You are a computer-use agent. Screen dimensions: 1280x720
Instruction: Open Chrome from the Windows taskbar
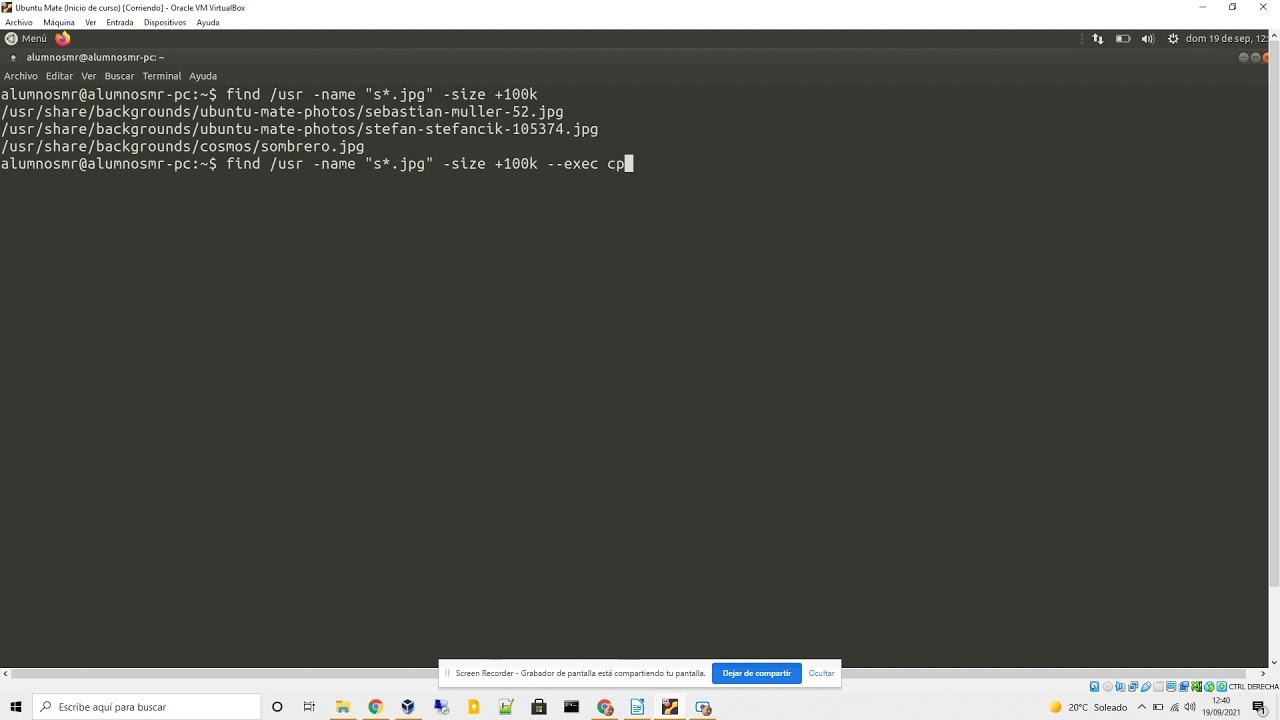(x=375, y=707)
